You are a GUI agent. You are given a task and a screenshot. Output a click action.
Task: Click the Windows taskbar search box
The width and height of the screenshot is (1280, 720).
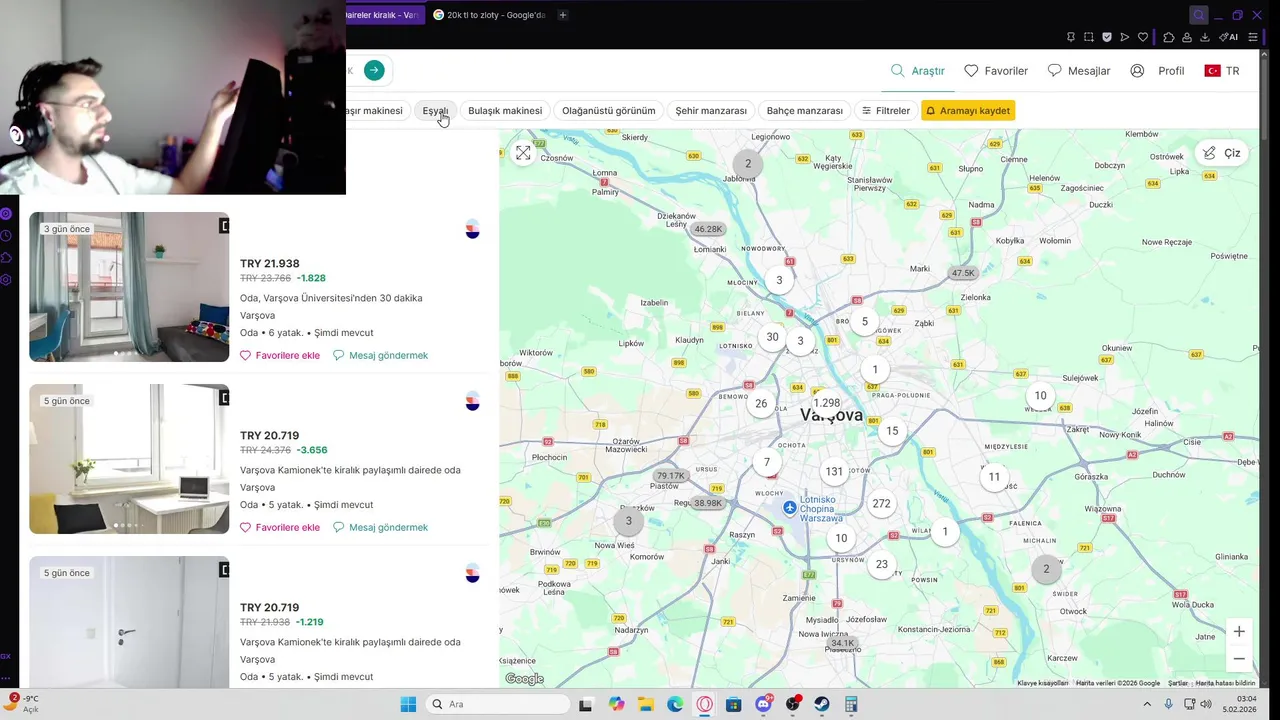(498, 704)
